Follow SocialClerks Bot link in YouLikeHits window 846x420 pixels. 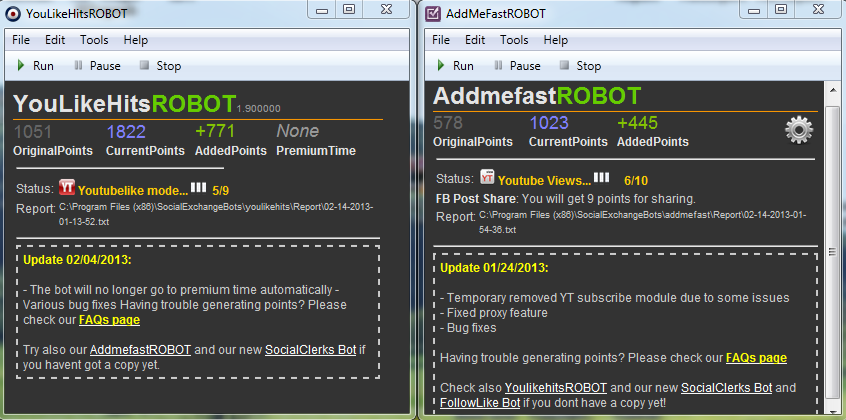310,350
